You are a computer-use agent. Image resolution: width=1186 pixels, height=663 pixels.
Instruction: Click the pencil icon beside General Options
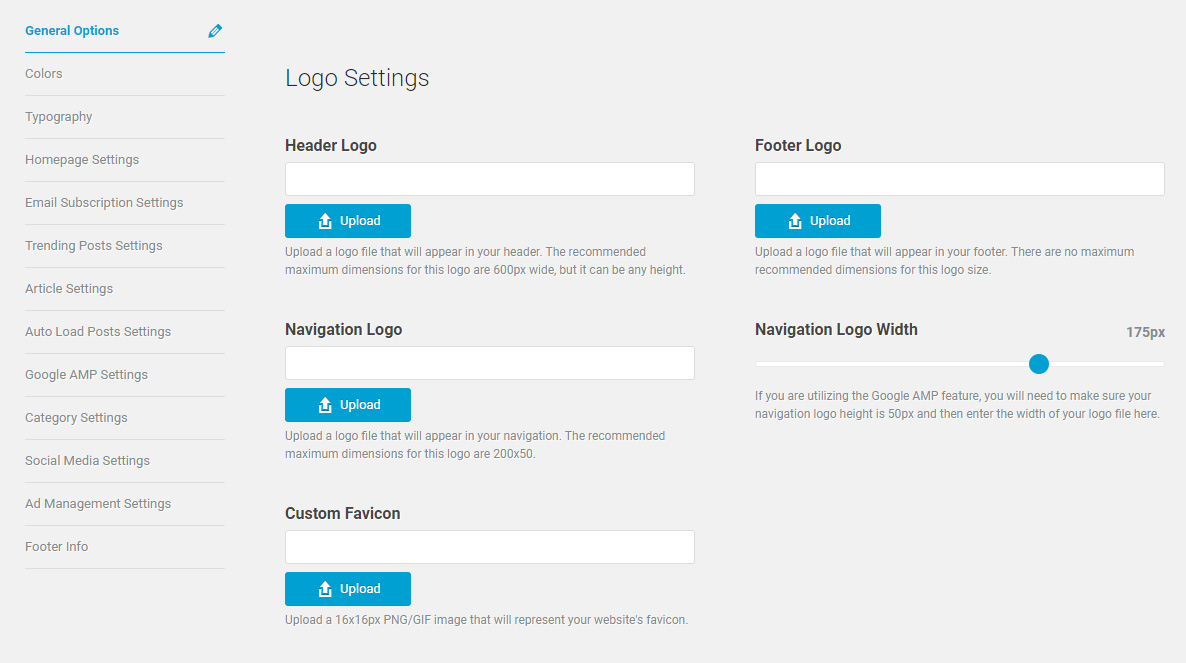[215, 31]
